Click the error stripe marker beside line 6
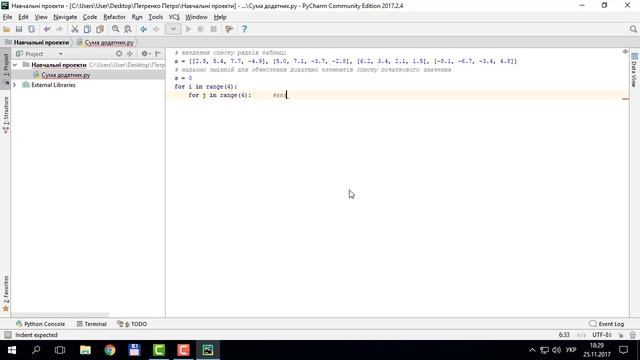640x360 pixels. click(625, 99)
